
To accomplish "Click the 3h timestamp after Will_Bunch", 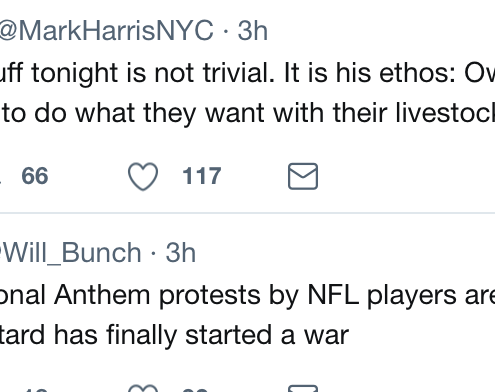I will (180, 253).
